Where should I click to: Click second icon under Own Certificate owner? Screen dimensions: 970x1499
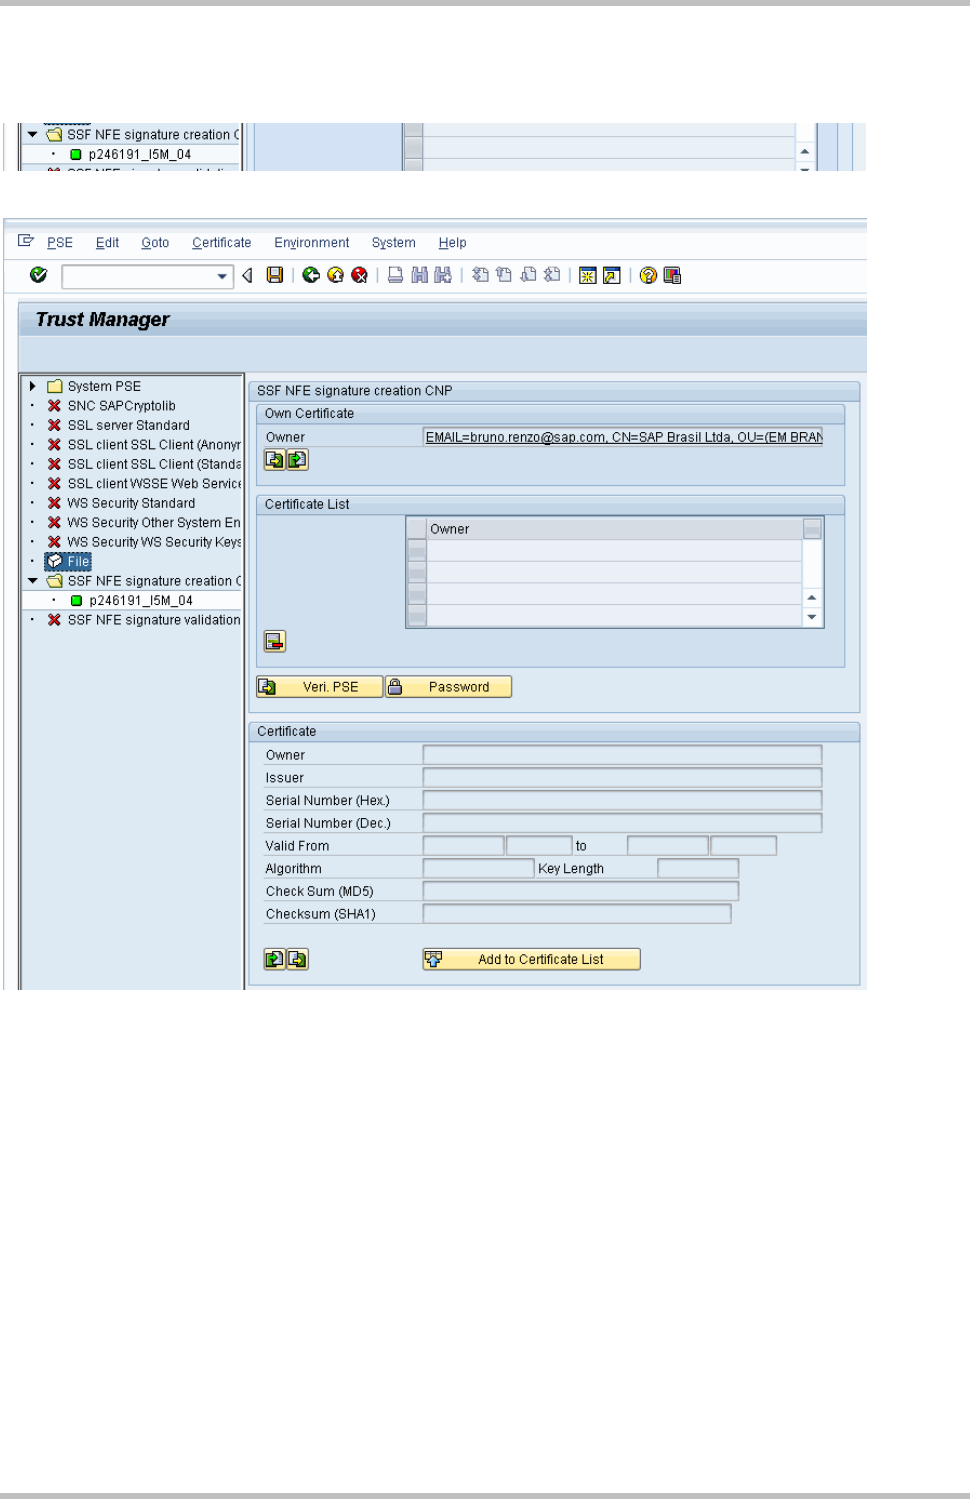[x=297, y=460]
